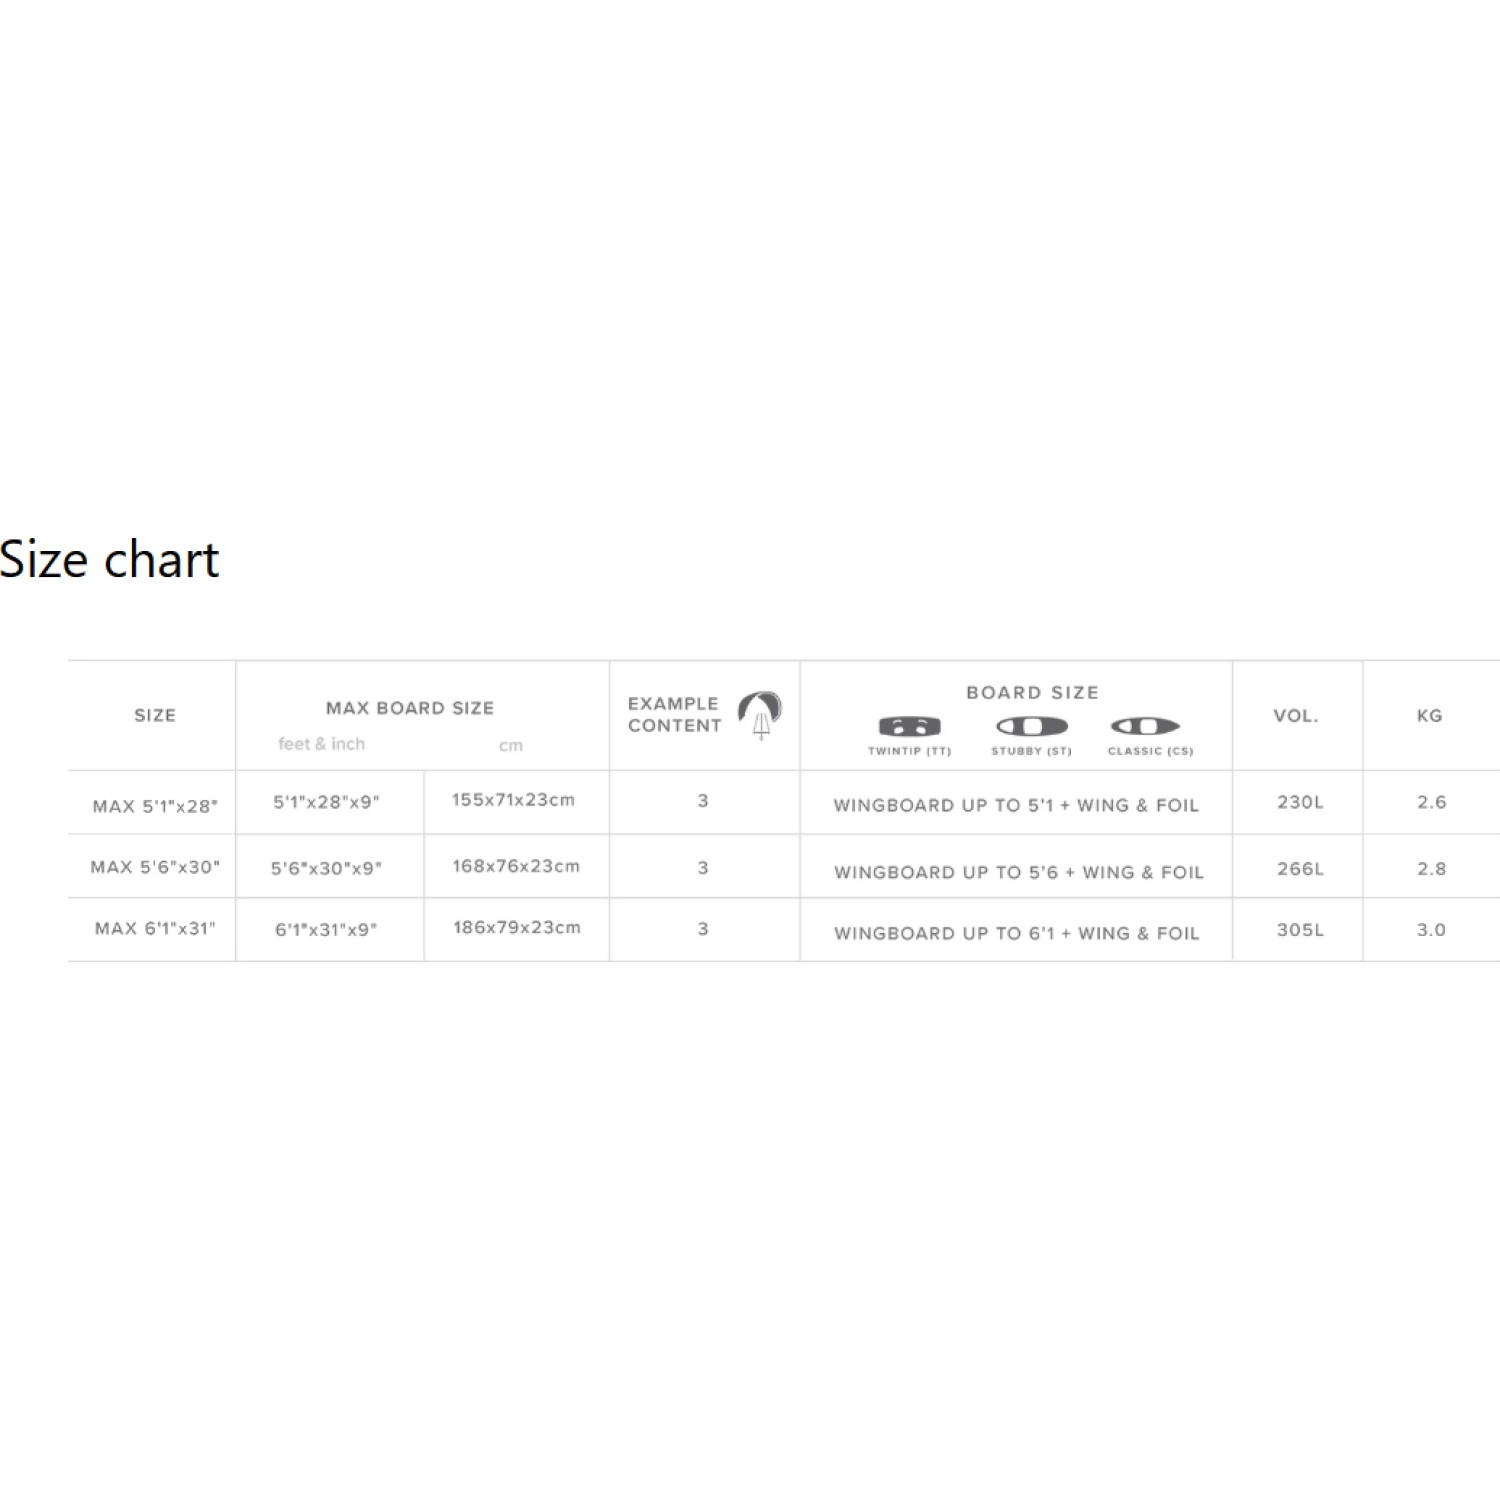Click the MAX BOARD SIZE column header

(x=410, y=708)
